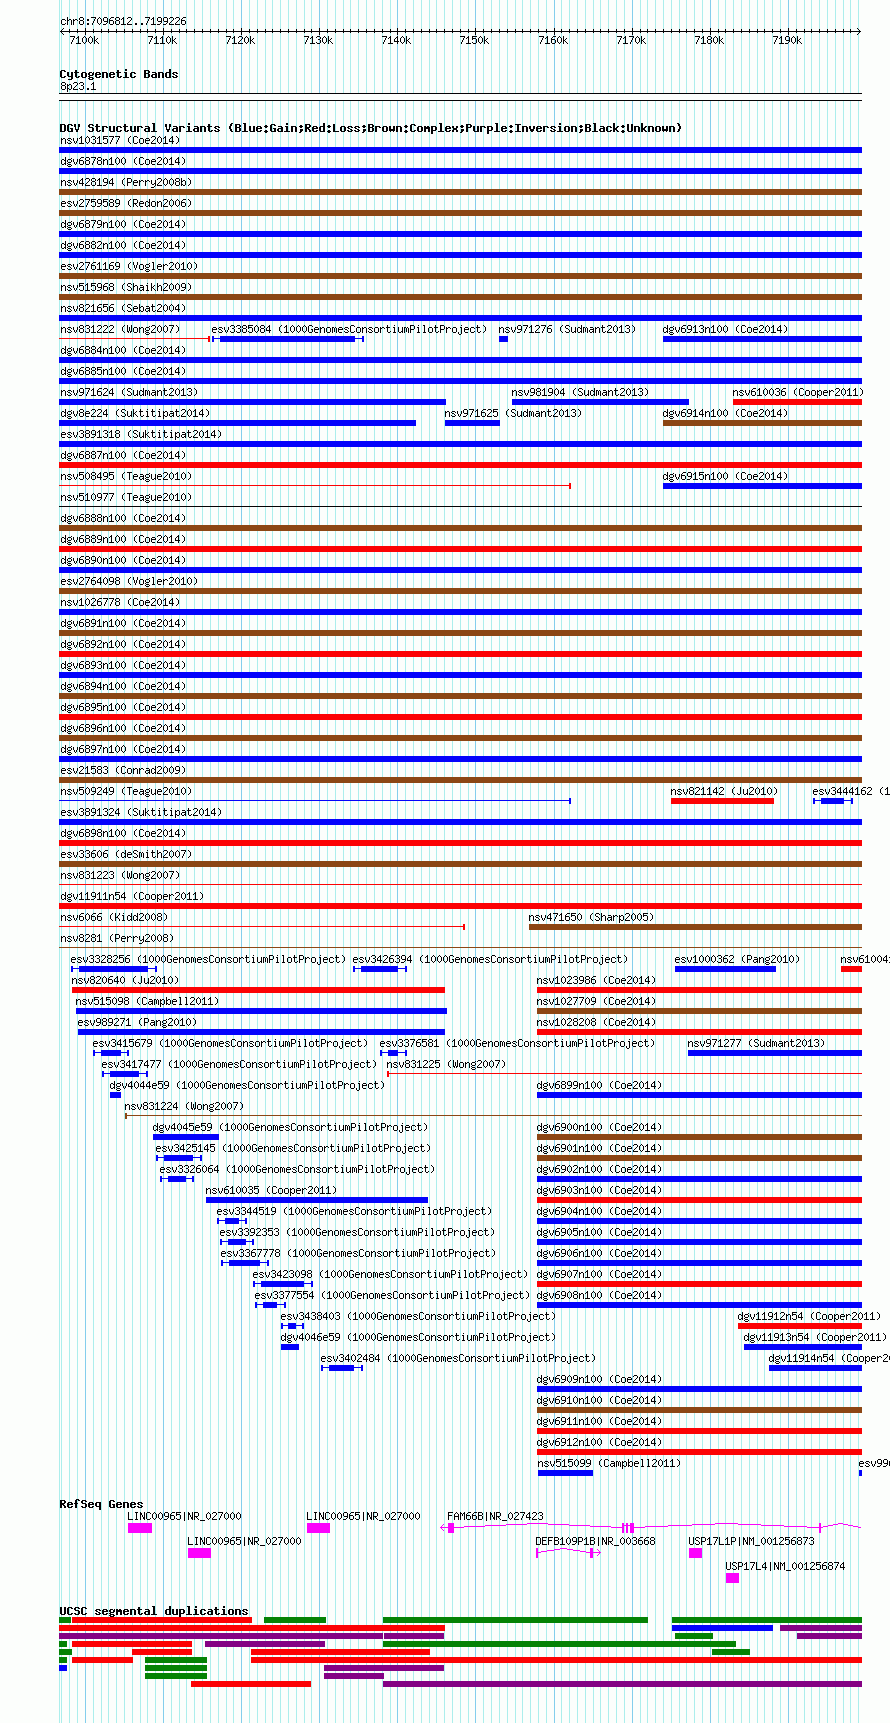This screenshot has height=1723, width=890.
Task: Open esv2764098 (Vogler2010) variant label
Action: [129, 581]
